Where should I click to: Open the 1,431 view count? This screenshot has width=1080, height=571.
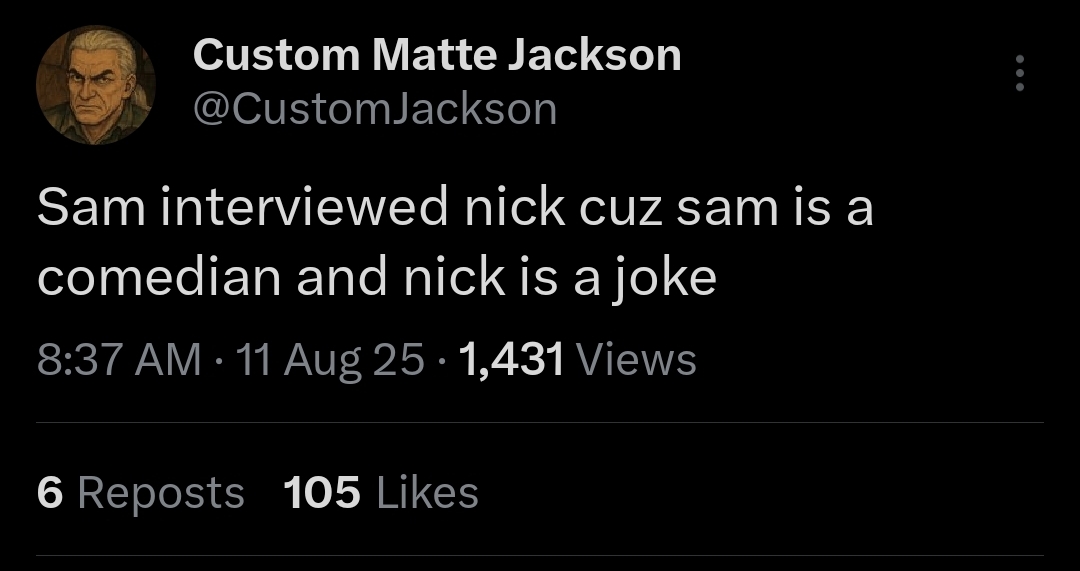511,359
